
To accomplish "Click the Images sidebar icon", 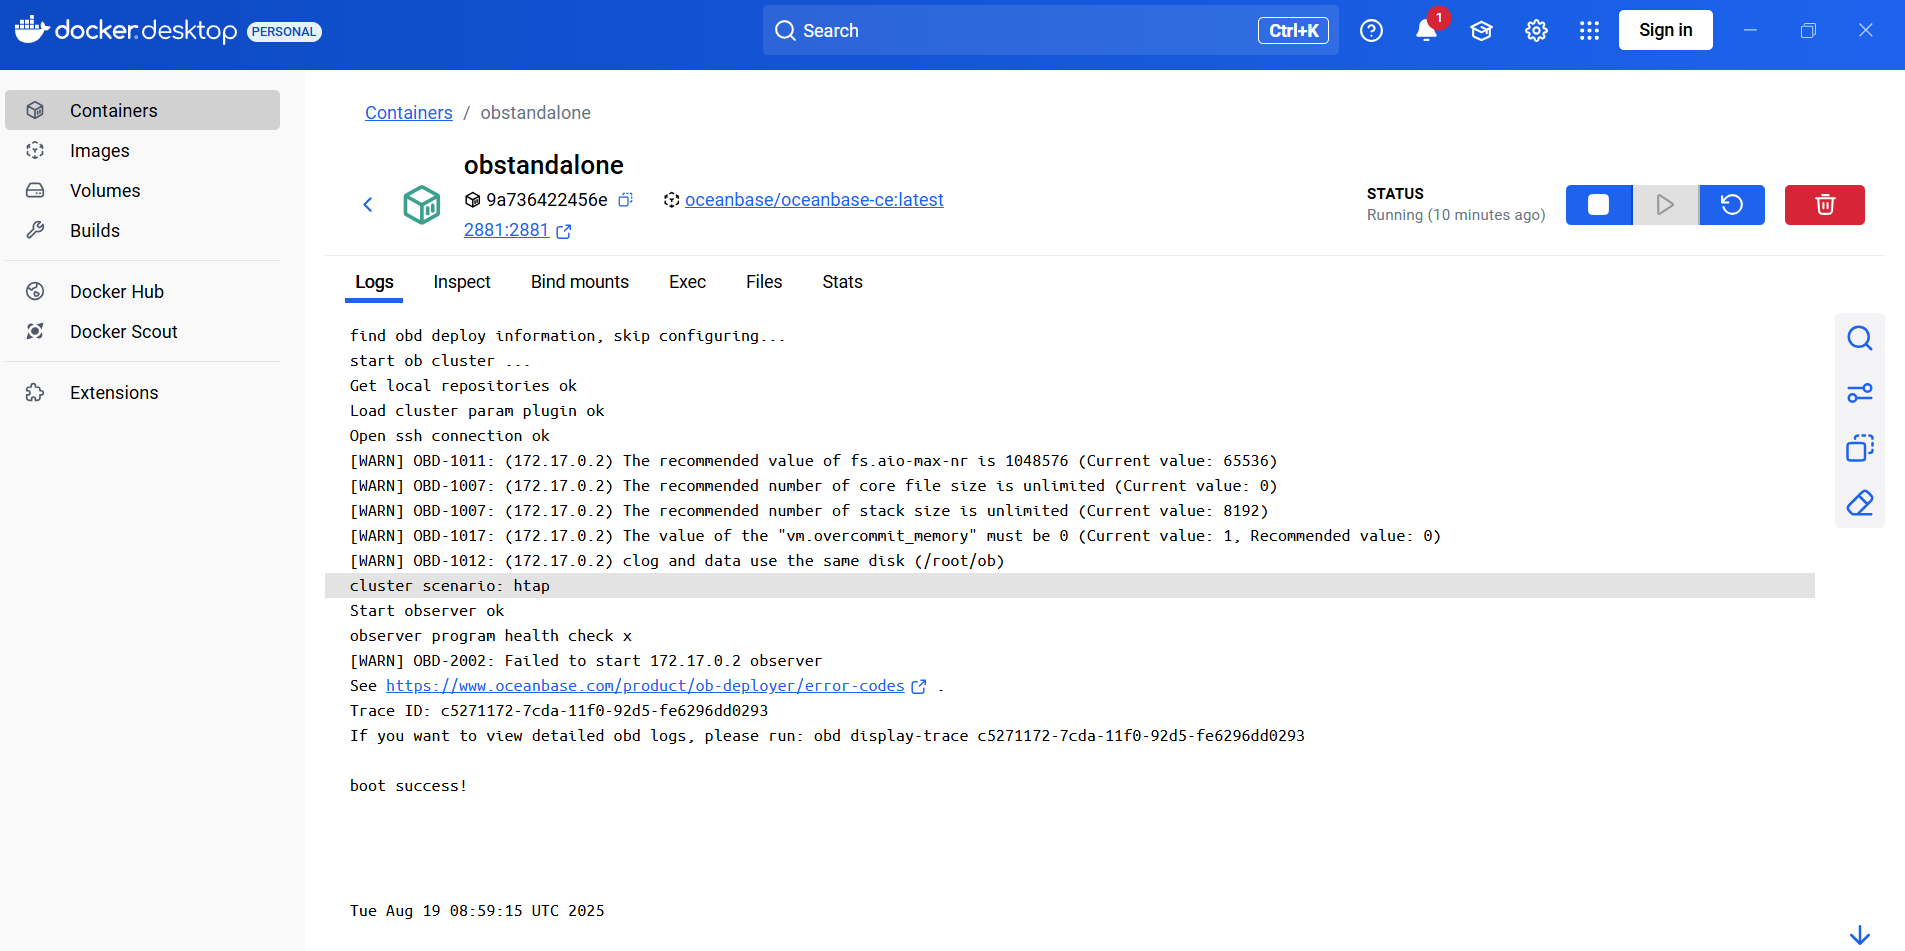I will click(35, 150).
